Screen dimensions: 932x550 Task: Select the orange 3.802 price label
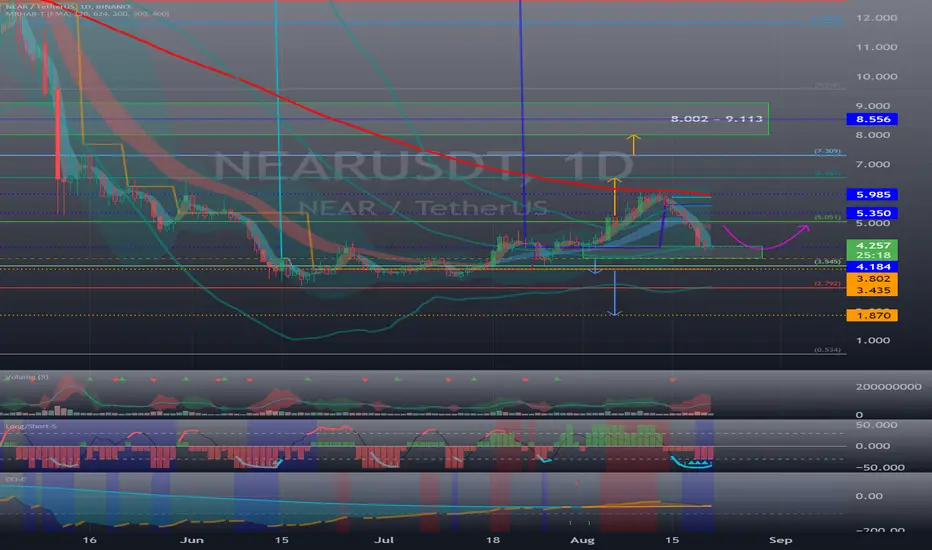point(872,278)
